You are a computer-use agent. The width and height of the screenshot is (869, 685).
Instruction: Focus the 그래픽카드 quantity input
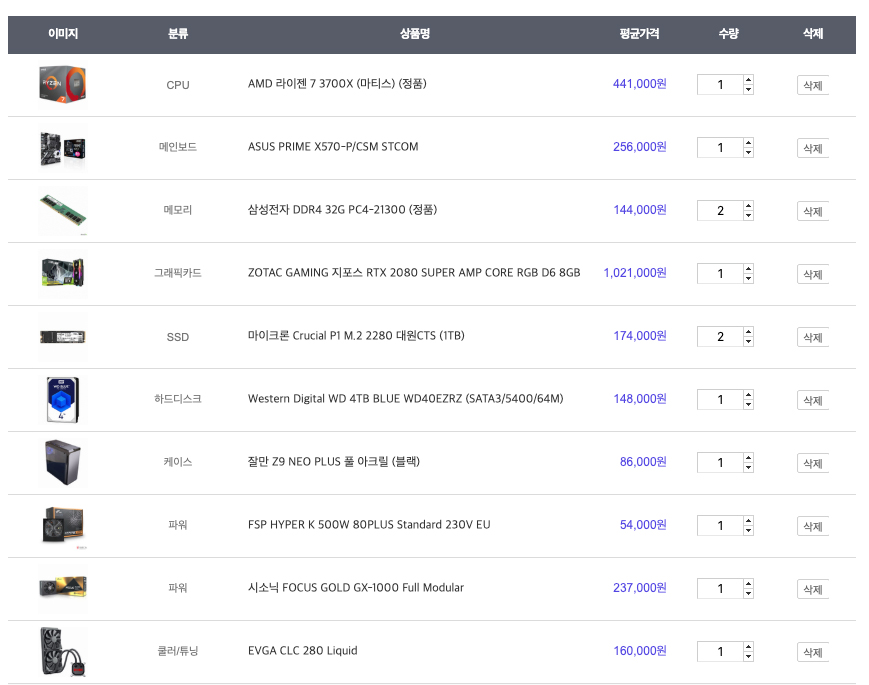click(x=720, y=274)
